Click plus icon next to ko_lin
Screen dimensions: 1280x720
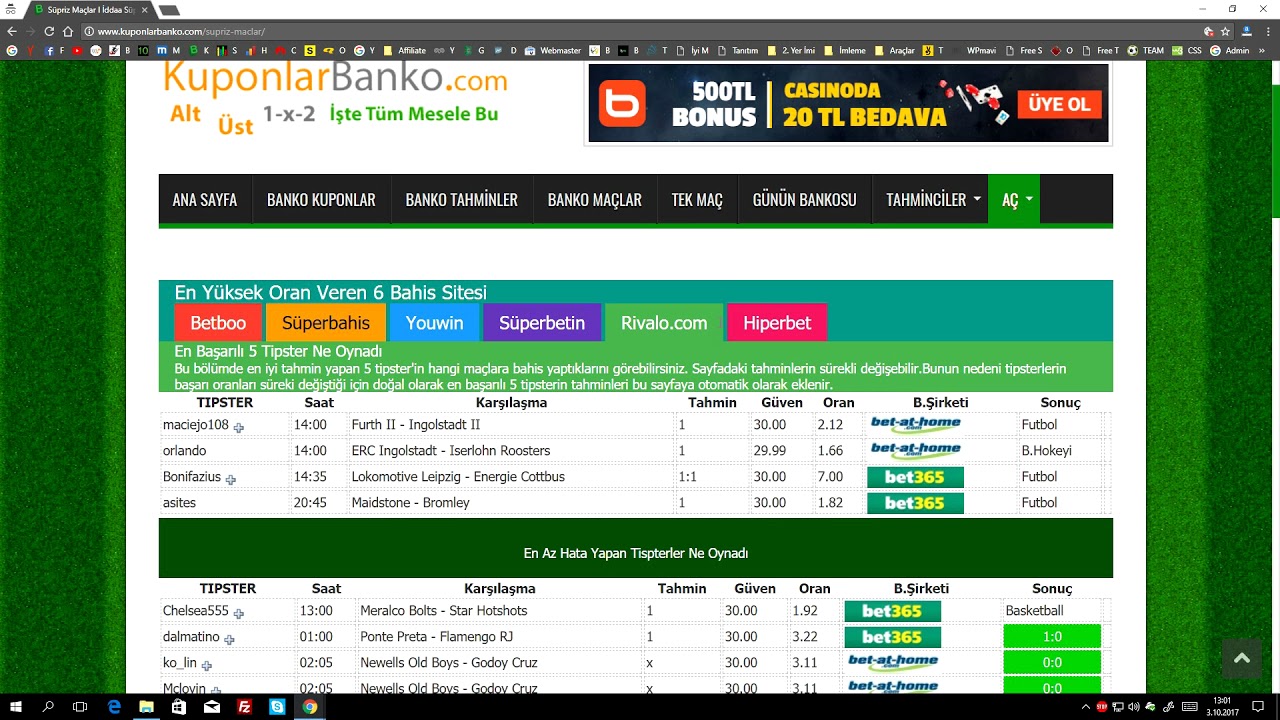pyautogui.click(x=206, y=665)
